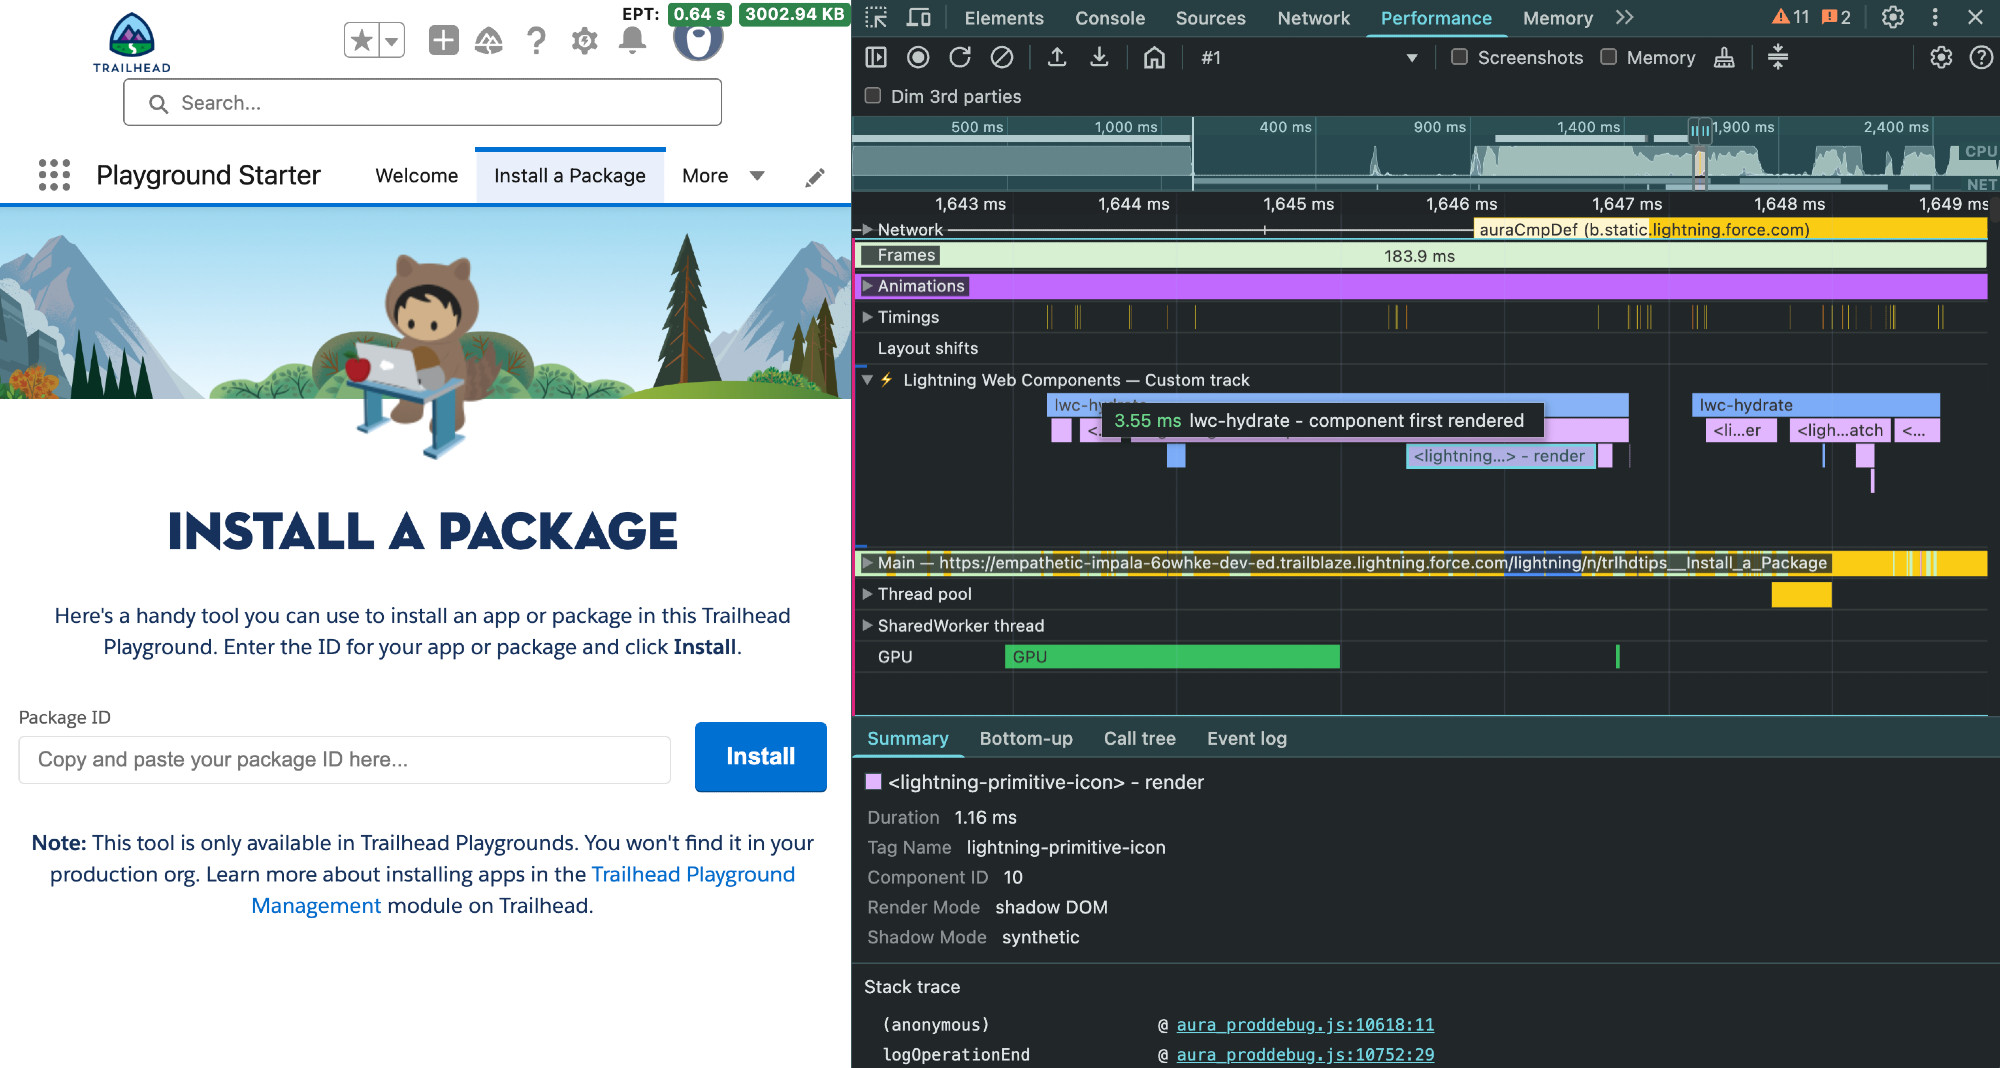Click the blue Install button
The image size is (2000, 1068).
(x=761, y=757)
